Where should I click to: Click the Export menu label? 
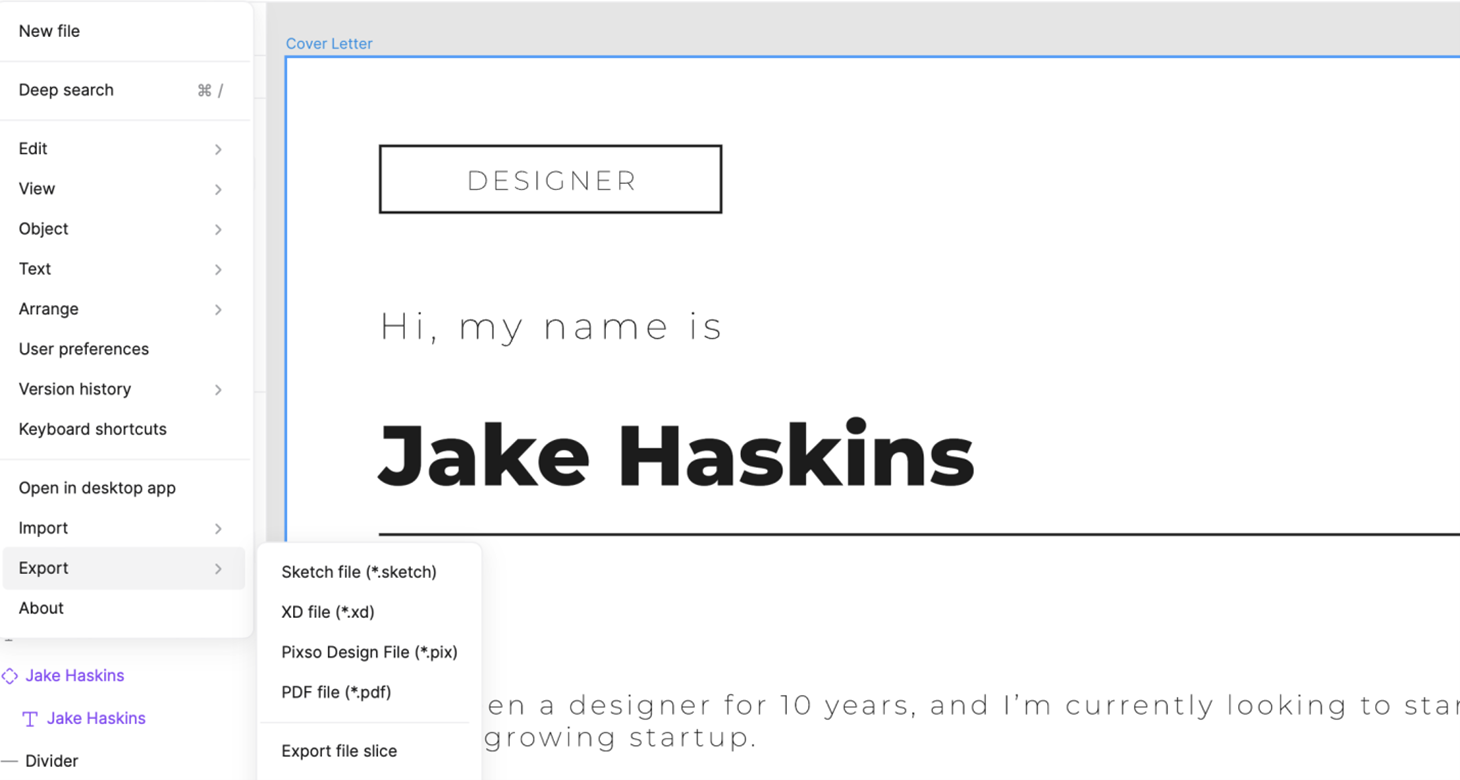coord(44,568)
